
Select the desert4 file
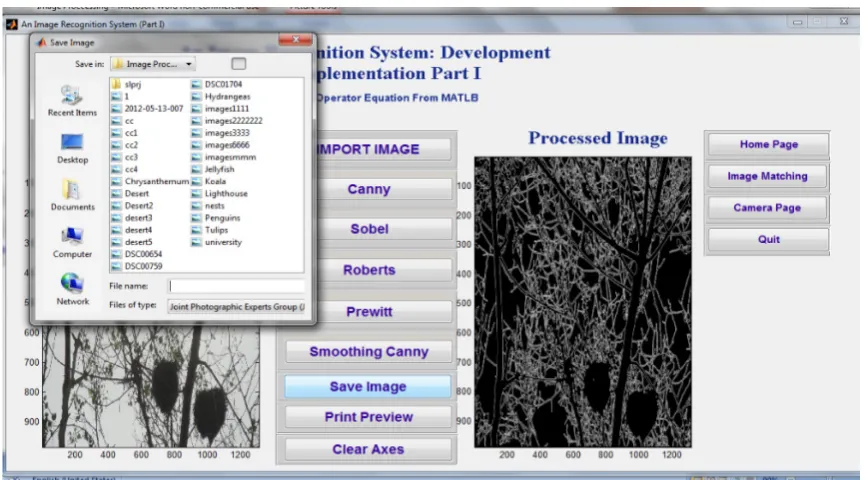pos(132,230)
